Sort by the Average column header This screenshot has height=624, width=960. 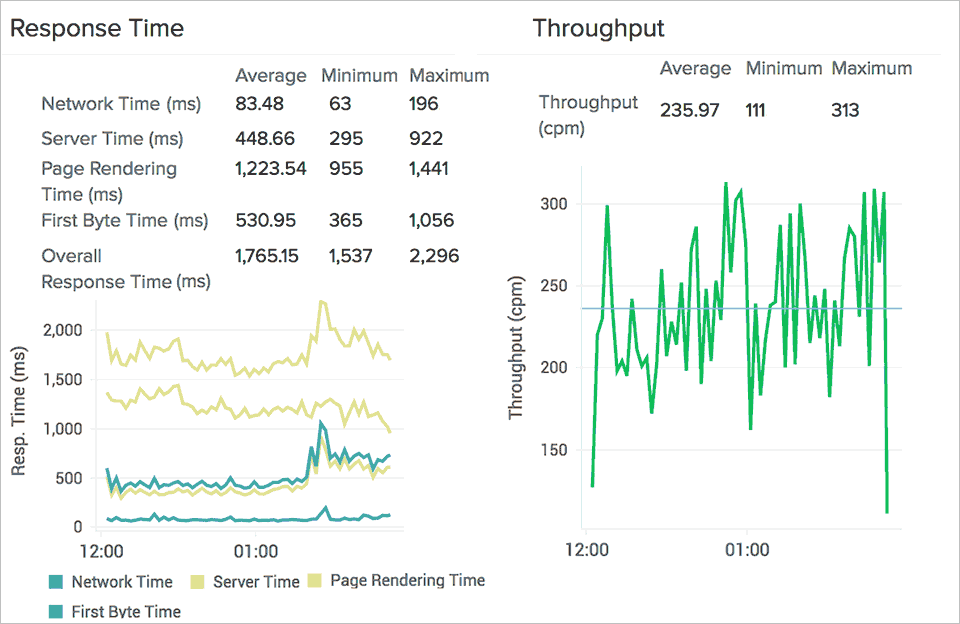tap(270, 75)
